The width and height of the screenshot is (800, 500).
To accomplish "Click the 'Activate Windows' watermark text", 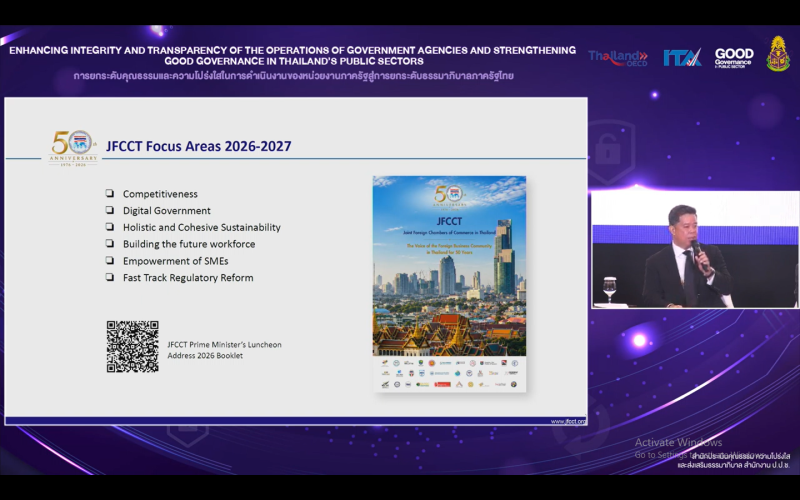I will pos(679,442).
